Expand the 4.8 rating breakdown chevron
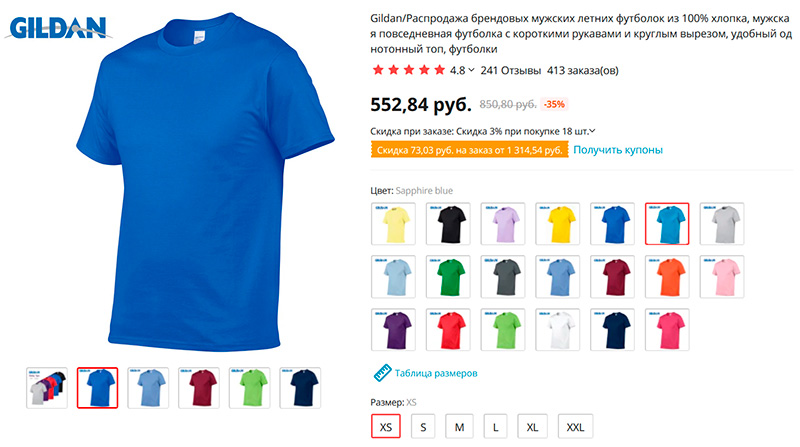 (471, 70)
